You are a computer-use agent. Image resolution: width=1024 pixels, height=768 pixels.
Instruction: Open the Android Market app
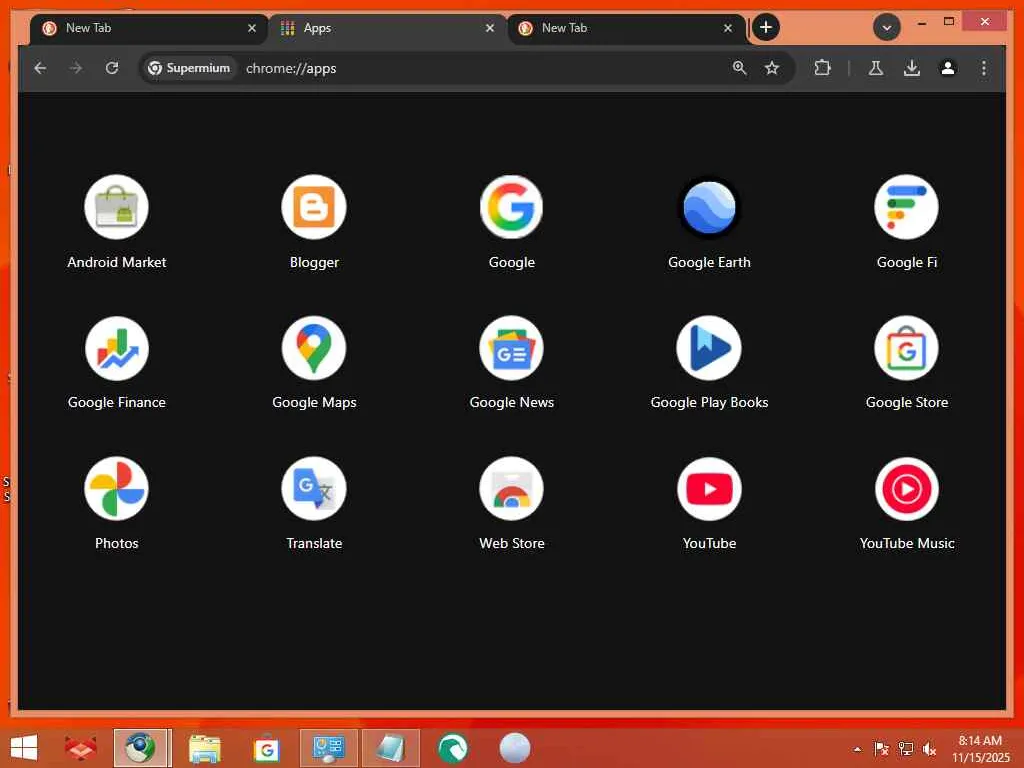pos(116,207)
